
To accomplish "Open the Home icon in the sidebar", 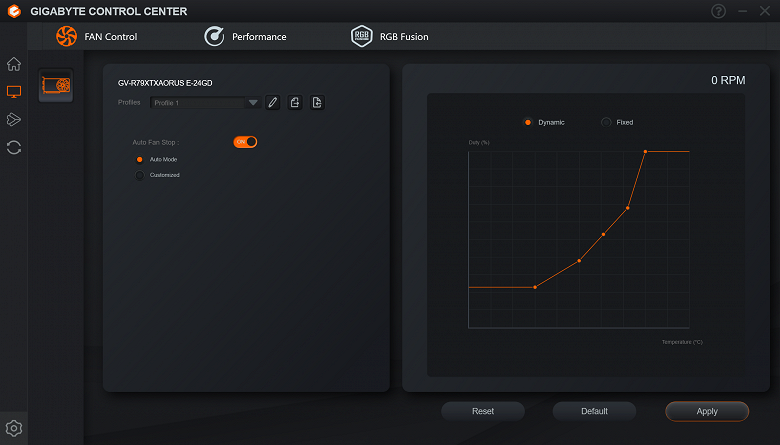I will pos(14,64).
